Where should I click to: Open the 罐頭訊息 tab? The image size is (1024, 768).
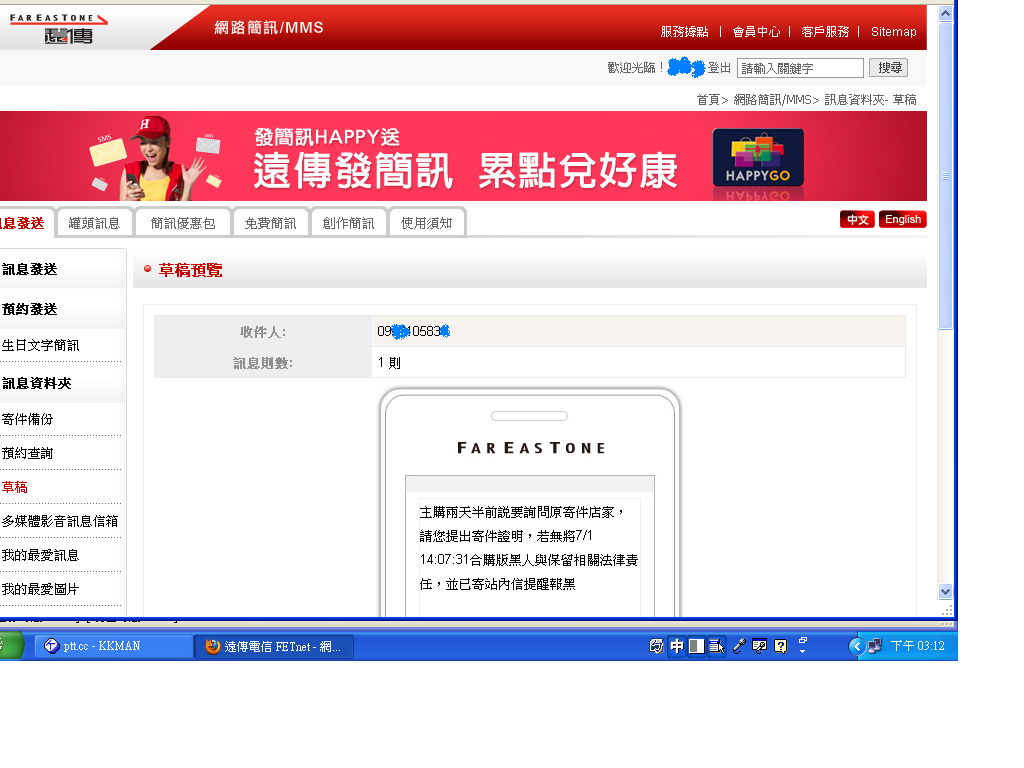click(95, 223)
